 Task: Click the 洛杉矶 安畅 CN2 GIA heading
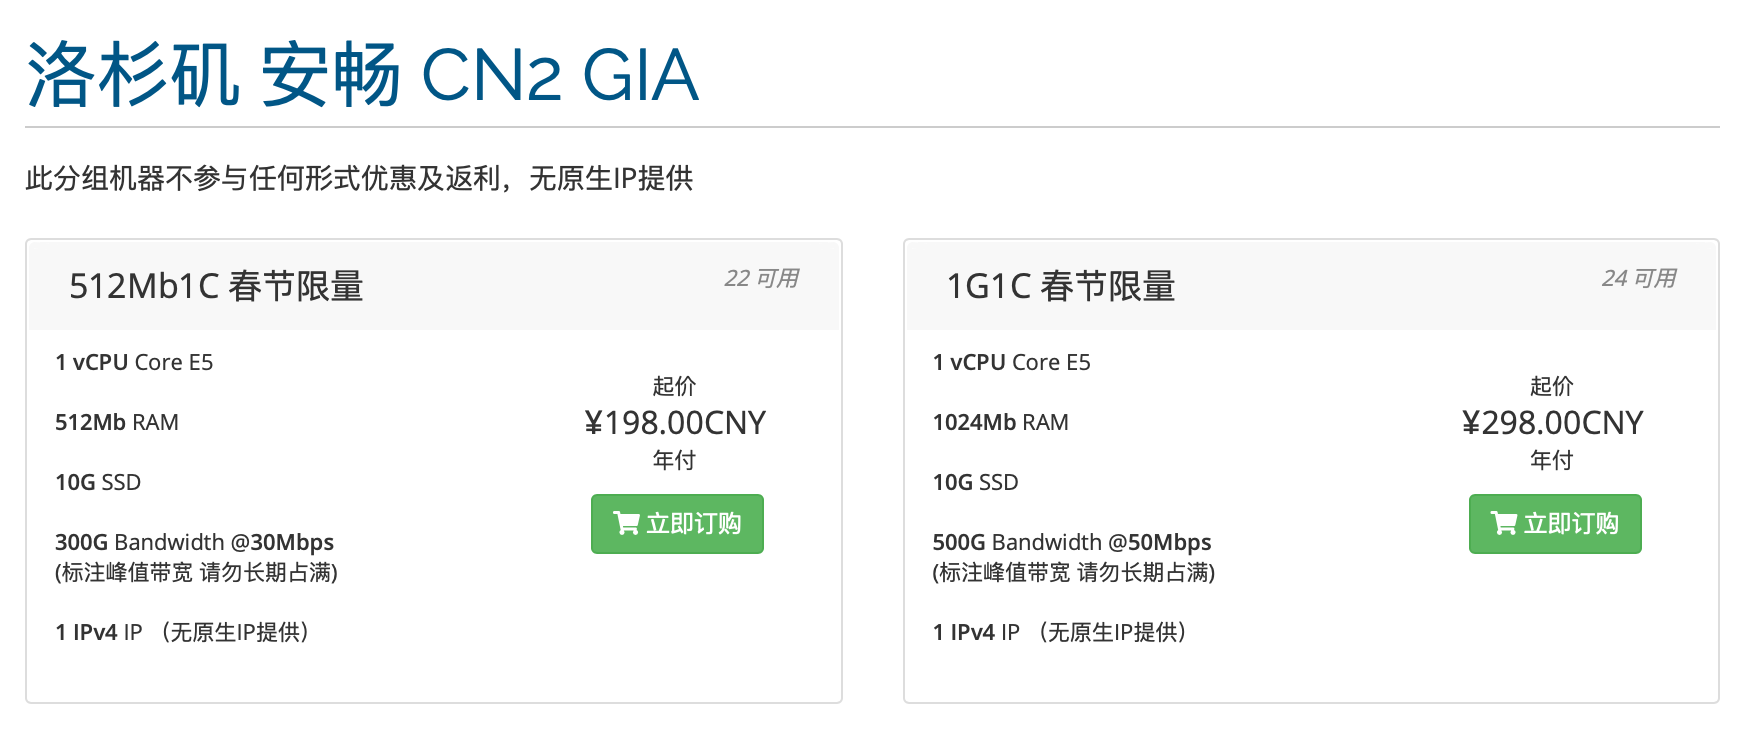(361, 75)
